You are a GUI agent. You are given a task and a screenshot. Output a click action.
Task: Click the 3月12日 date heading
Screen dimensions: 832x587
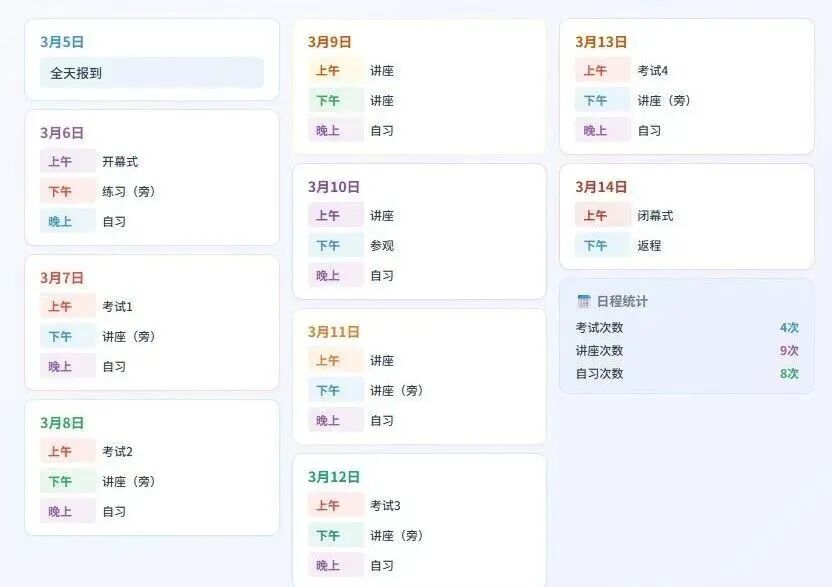coord(334,477)
